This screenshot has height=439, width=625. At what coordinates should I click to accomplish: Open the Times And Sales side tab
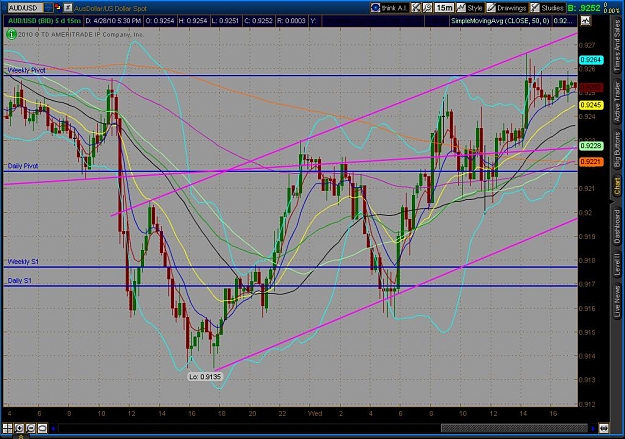point(617,46)
